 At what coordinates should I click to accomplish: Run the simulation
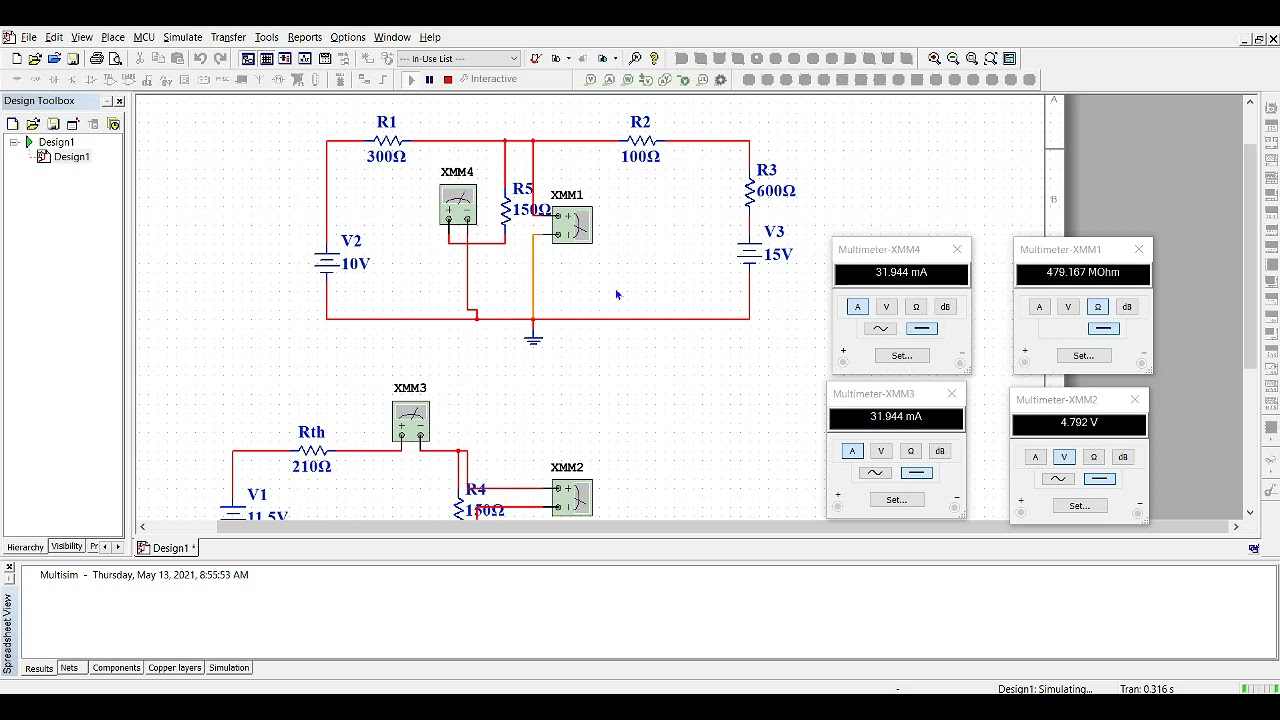coord(410,80)
